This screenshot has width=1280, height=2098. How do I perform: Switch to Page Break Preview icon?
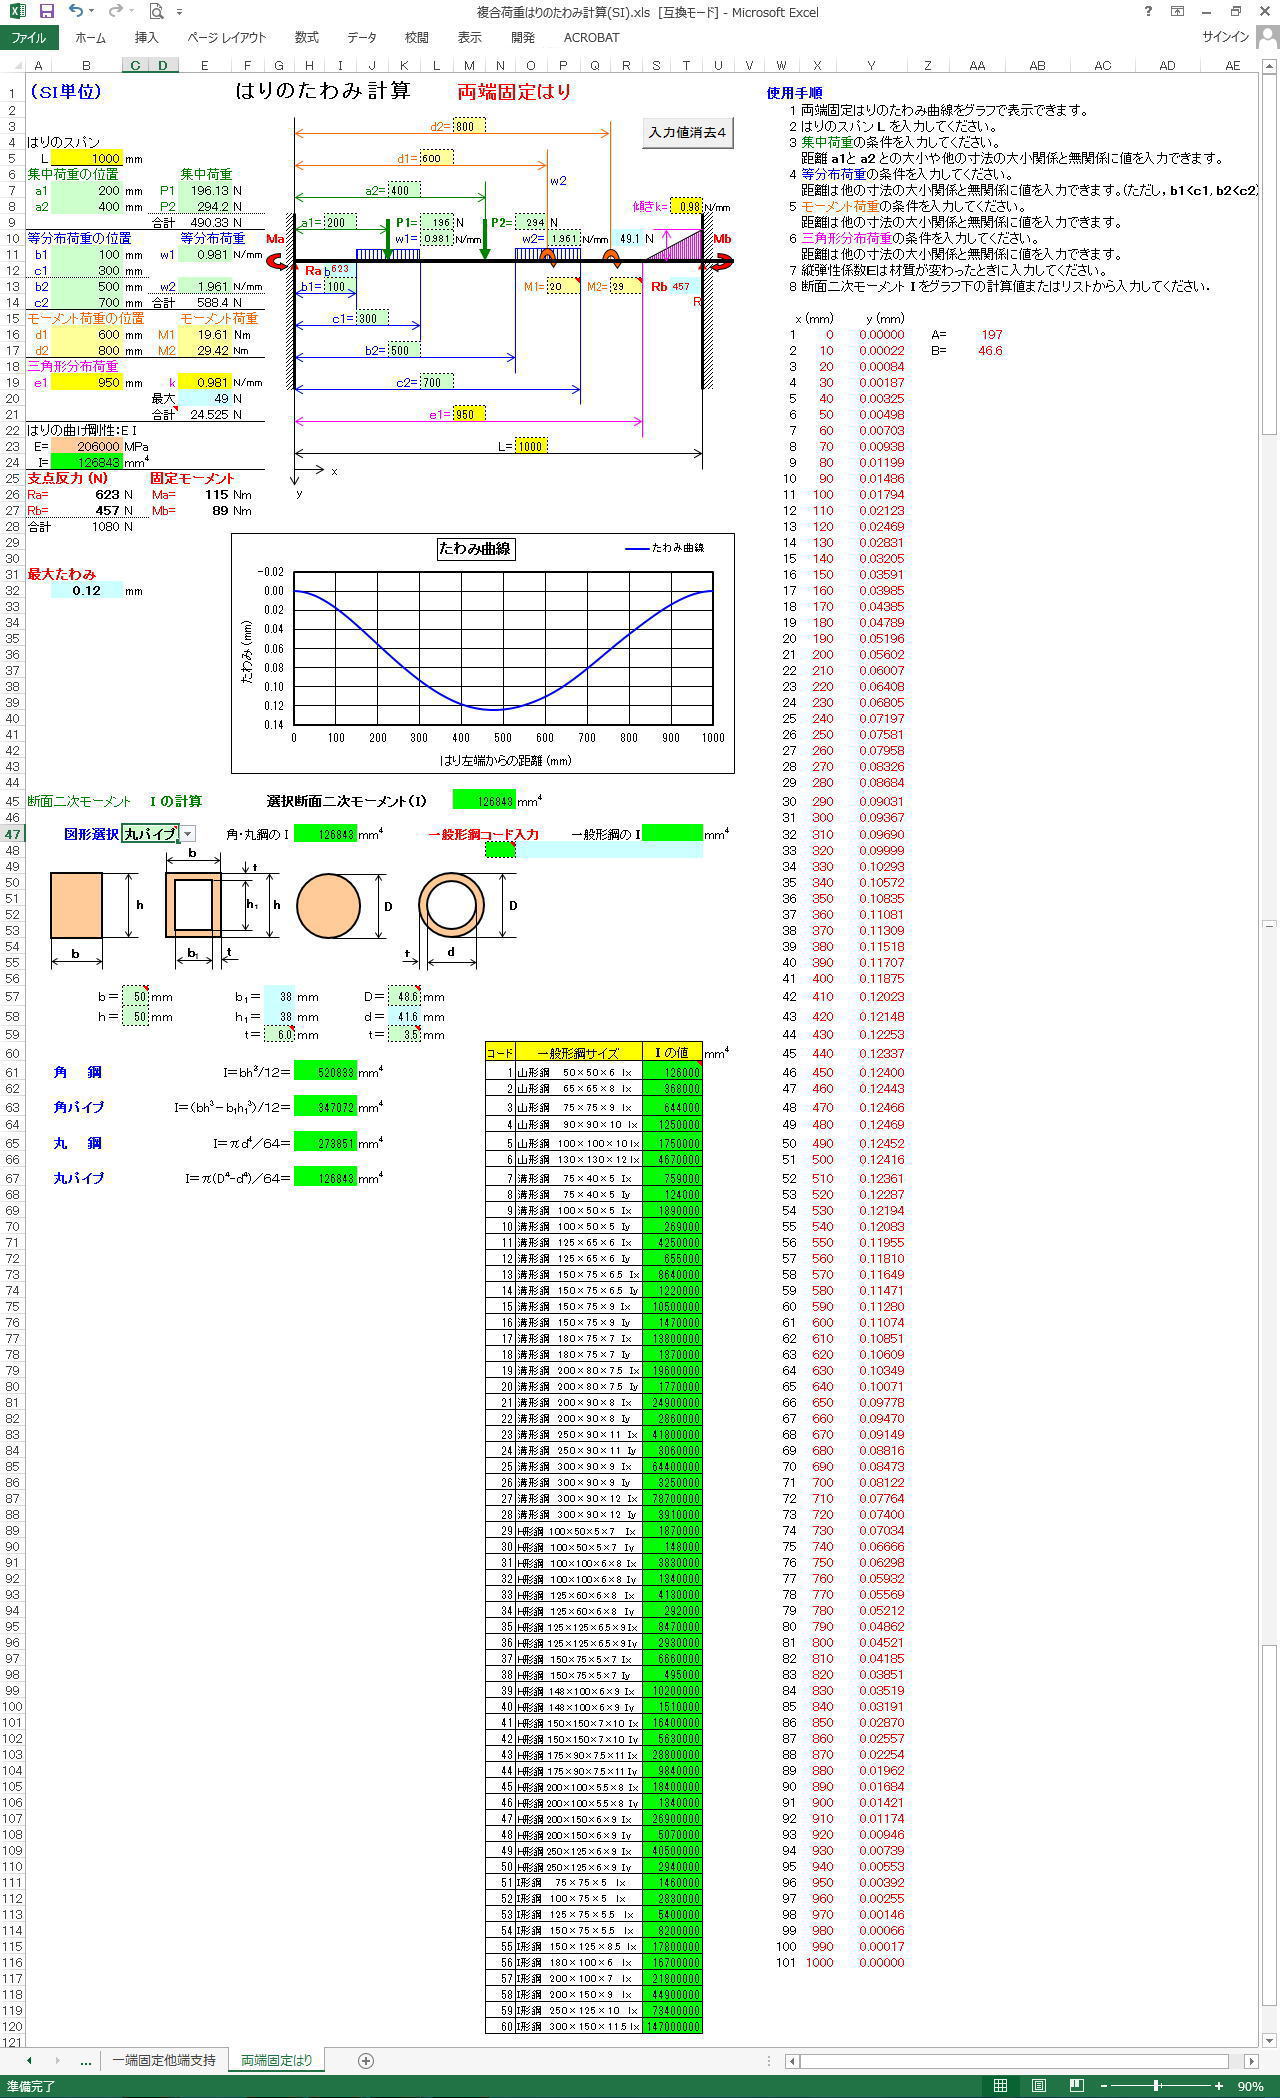[1077, 2086]
